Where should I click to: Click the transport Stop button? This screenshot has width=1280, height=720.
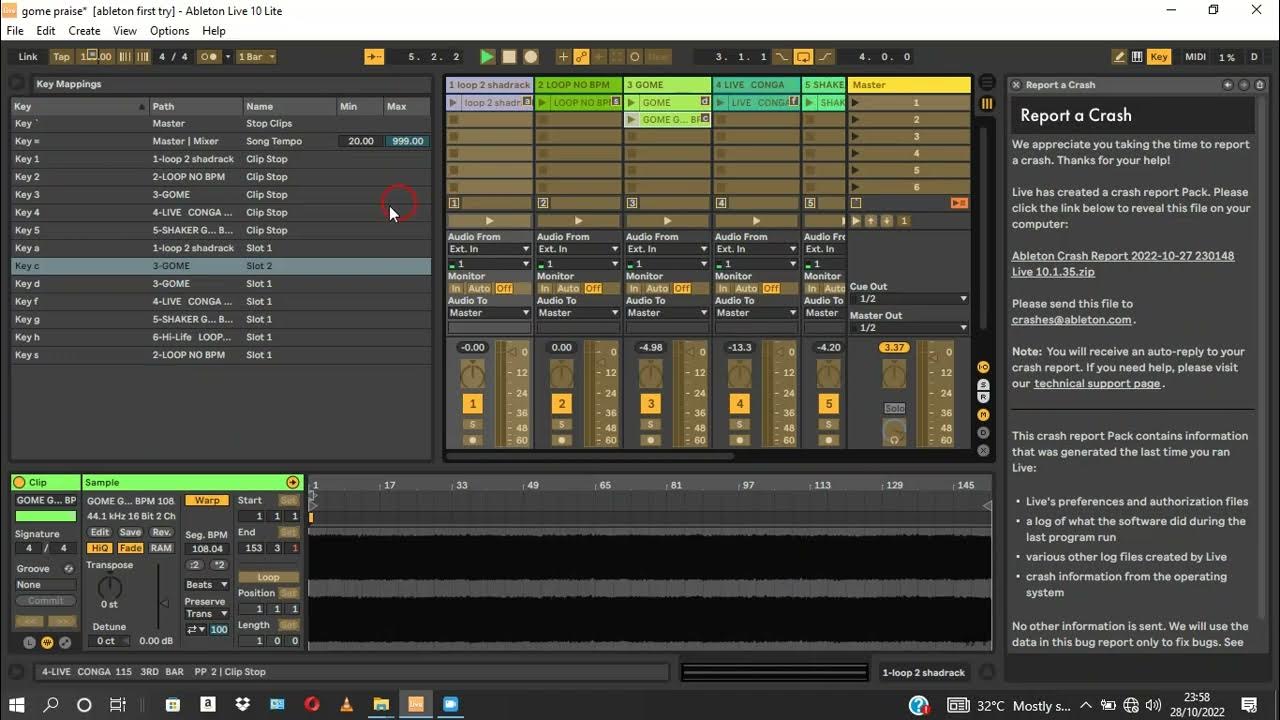point(509,57)
